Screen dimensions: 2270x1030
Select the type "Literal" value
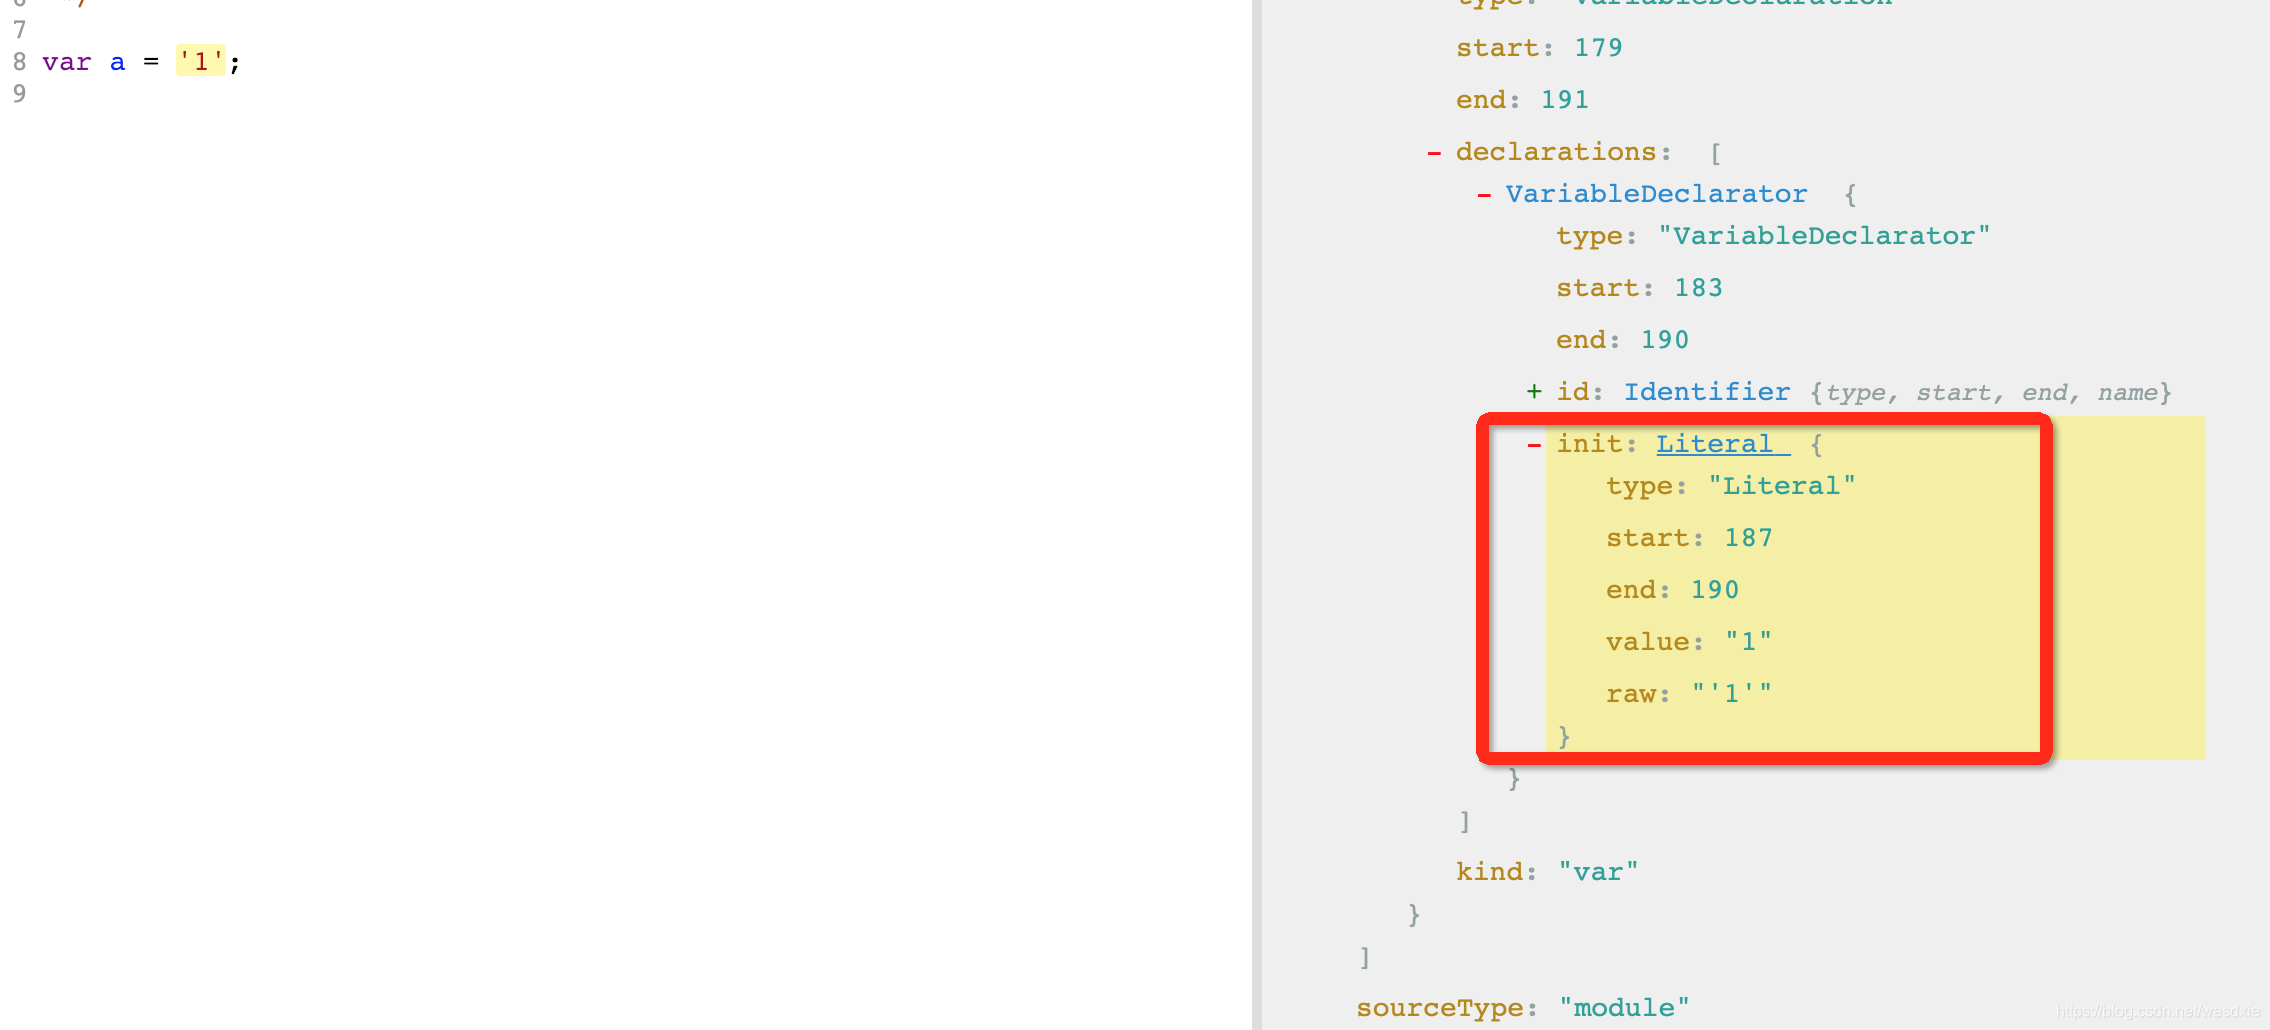point(1781,486)
